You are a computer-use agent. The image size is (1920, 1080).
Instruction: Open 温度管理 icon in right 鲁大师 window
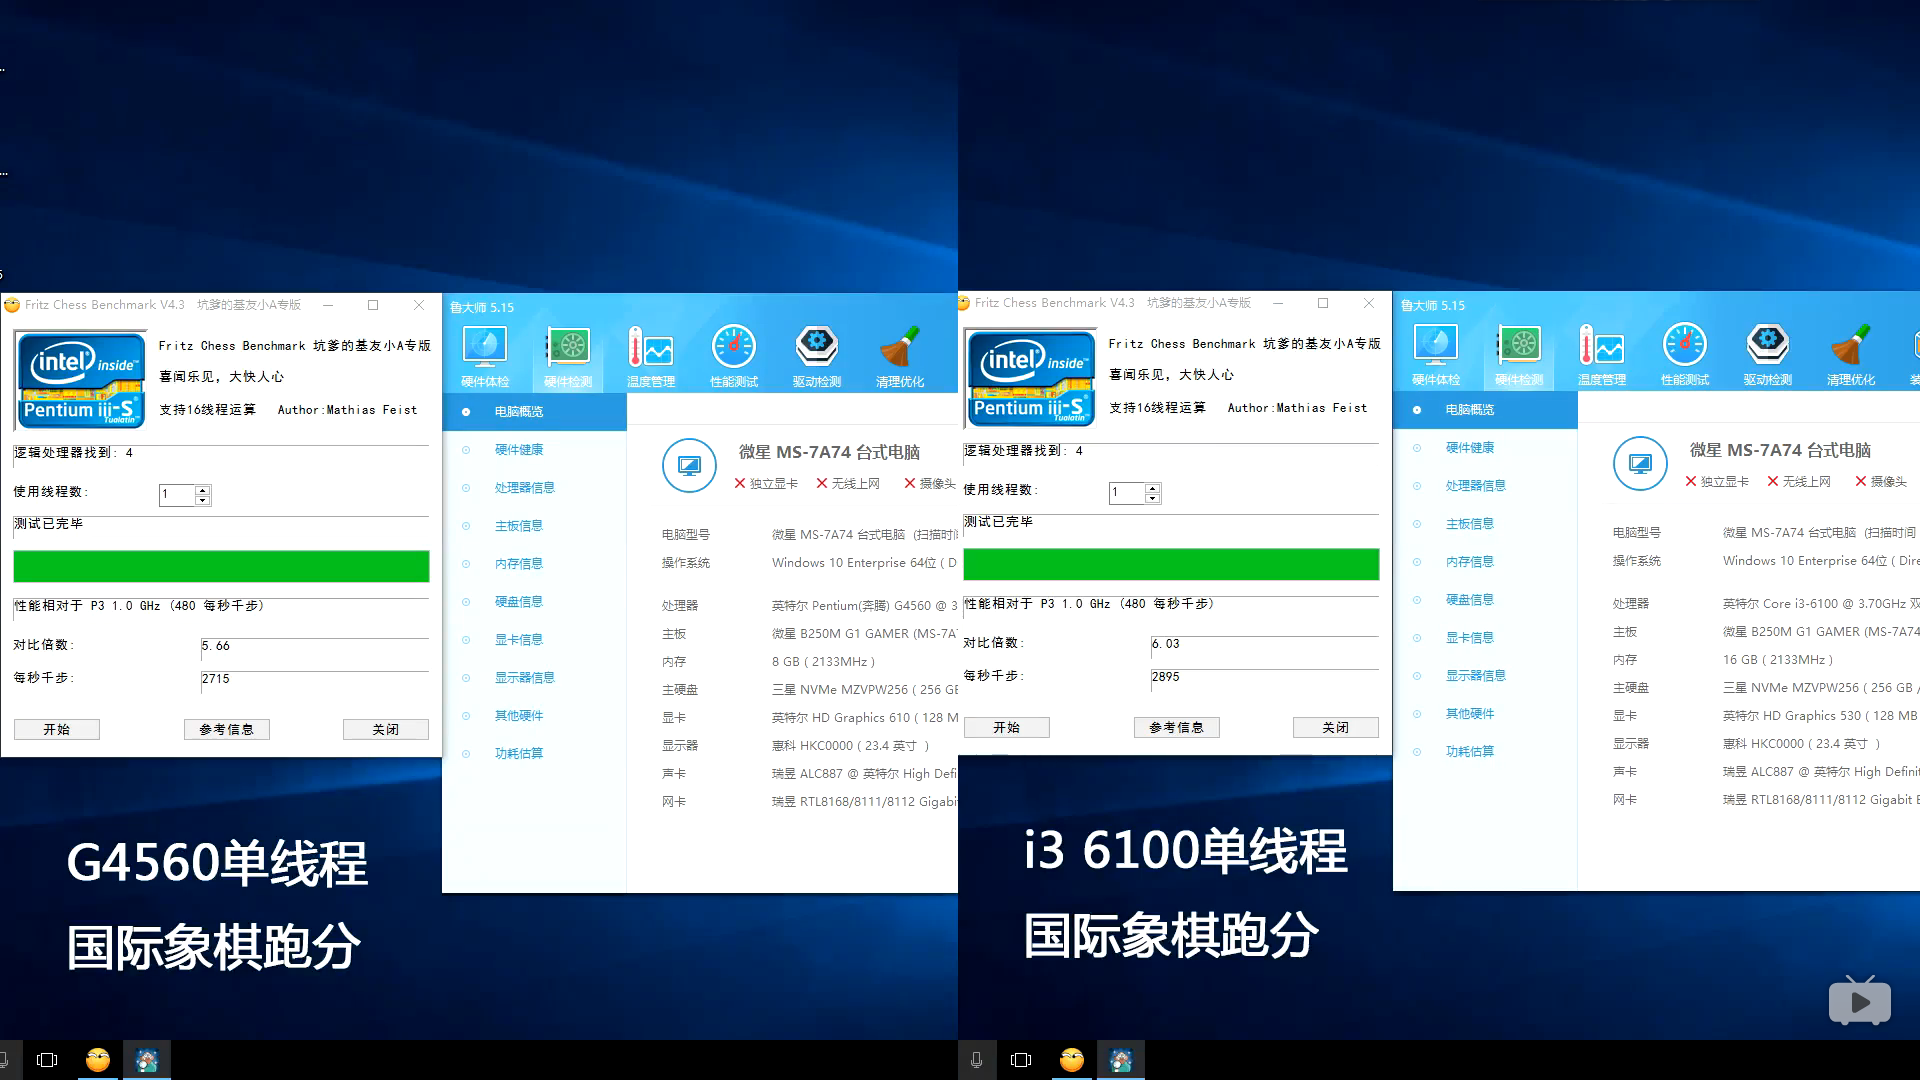coord(1602,355)
